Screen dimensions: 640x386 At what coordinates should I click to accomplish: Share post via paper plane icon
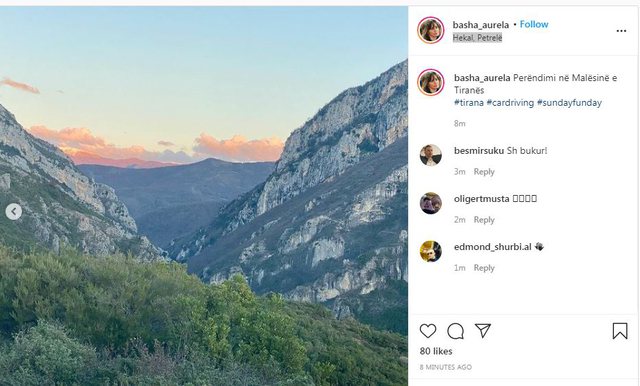click(482, 331)
